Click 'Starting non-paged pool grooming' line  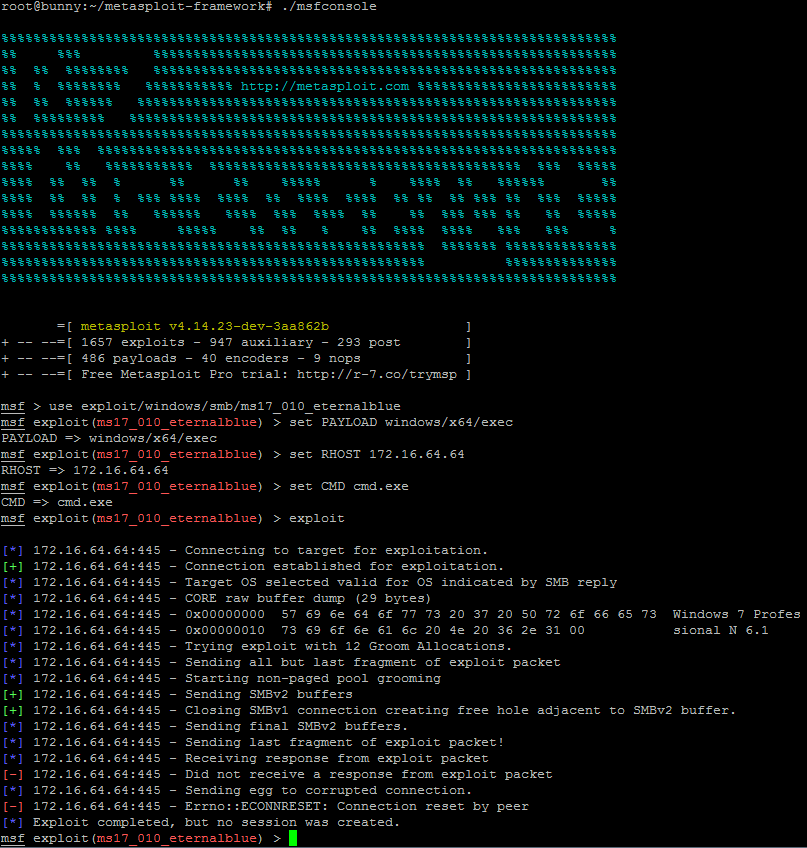point(221,678)
